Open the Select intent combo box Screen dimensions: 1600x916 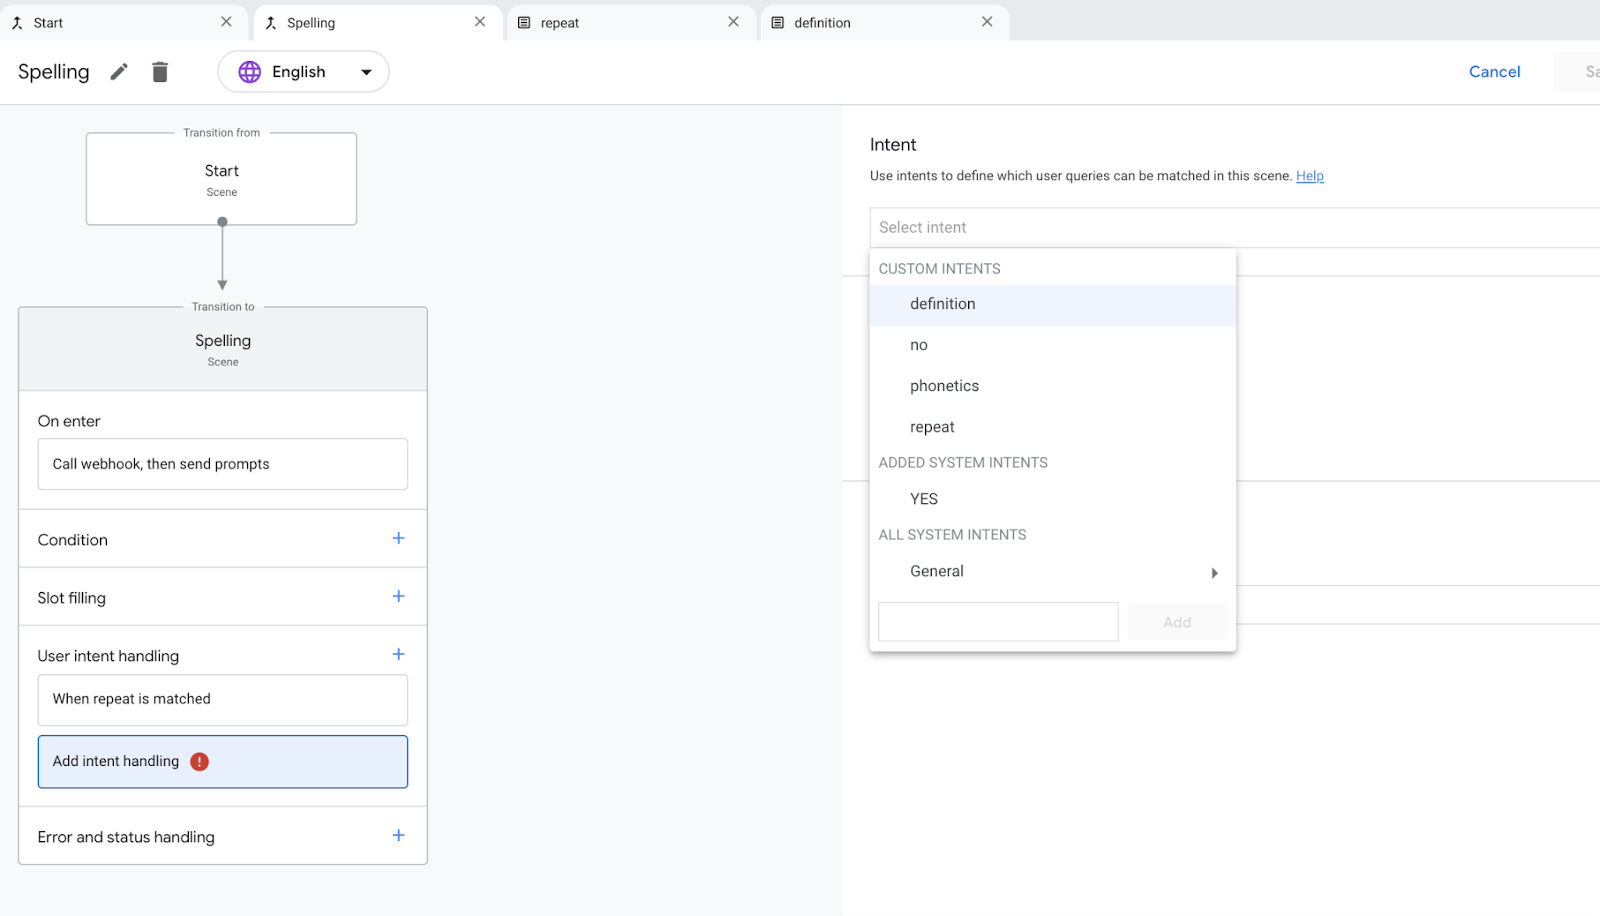[1230, 228]
